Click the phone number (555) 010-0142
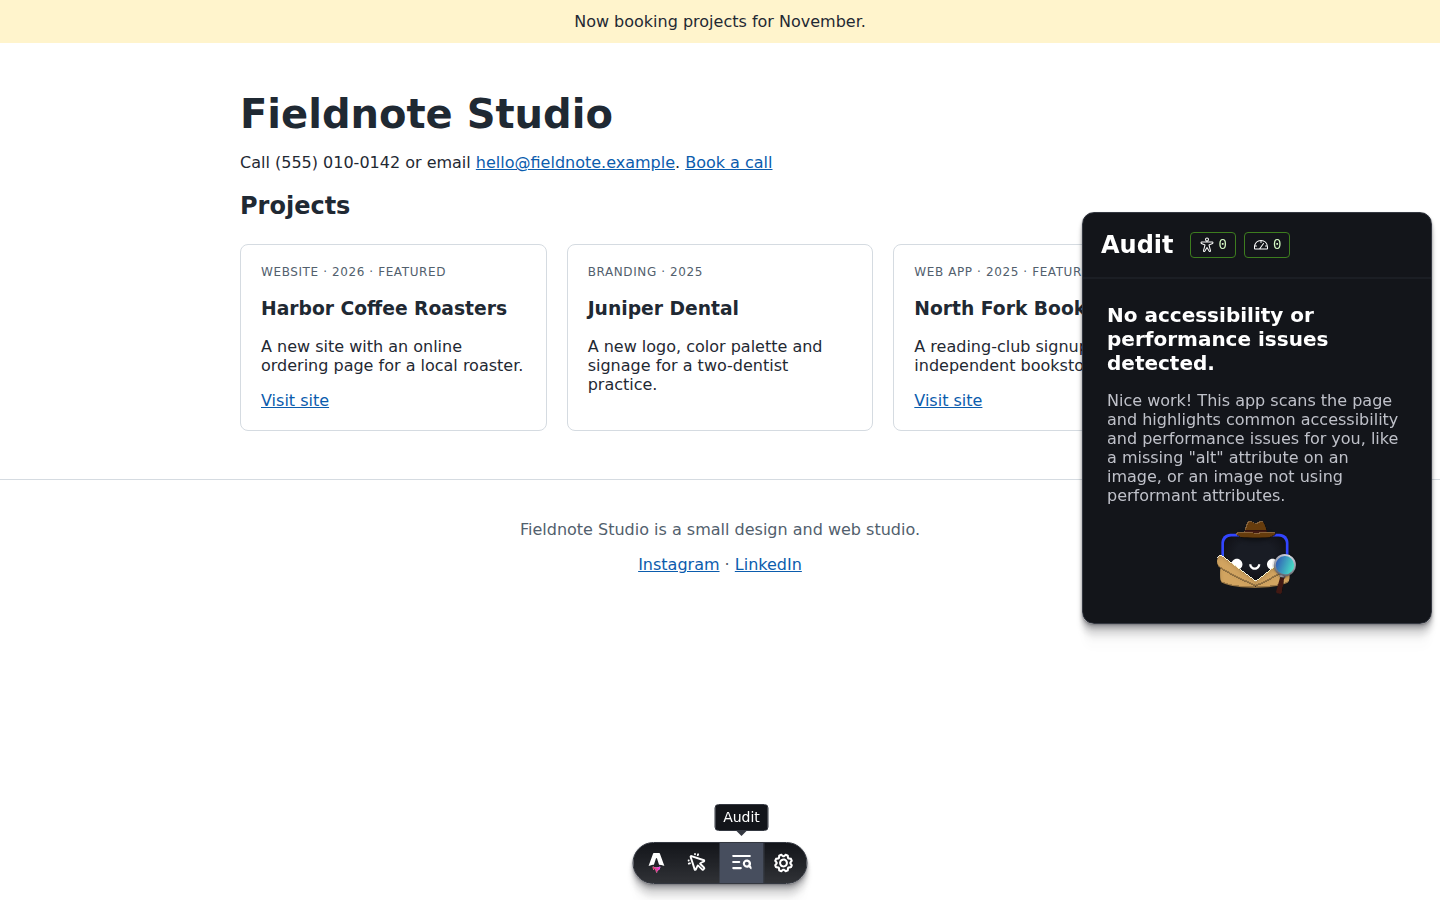The width and height of the screenshot is (1440, 900). coord(337,162)
